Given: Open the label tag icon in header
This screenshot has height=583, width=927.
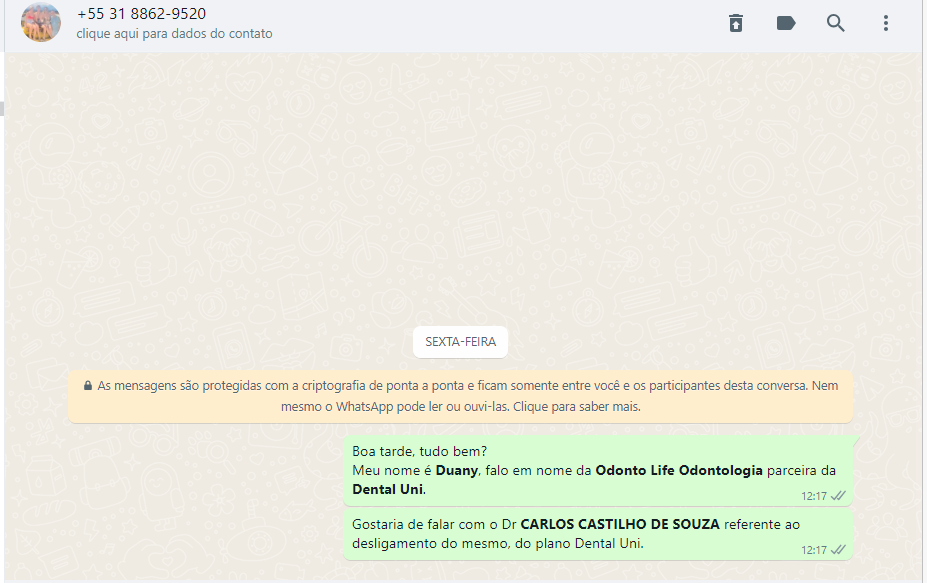Looking at the screenshot, I should pyautogui.click(x=786, y=23).
